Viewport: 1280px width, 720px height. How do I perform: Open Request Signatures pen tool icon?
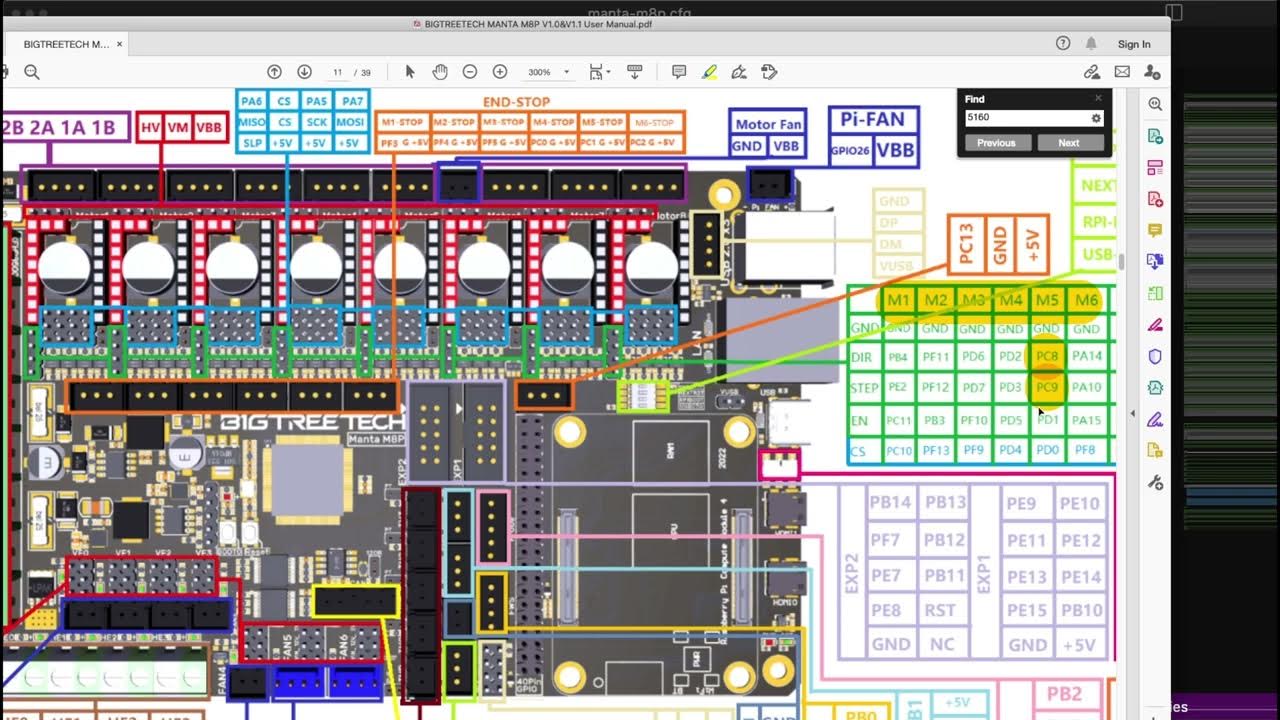coord(1155,419)
